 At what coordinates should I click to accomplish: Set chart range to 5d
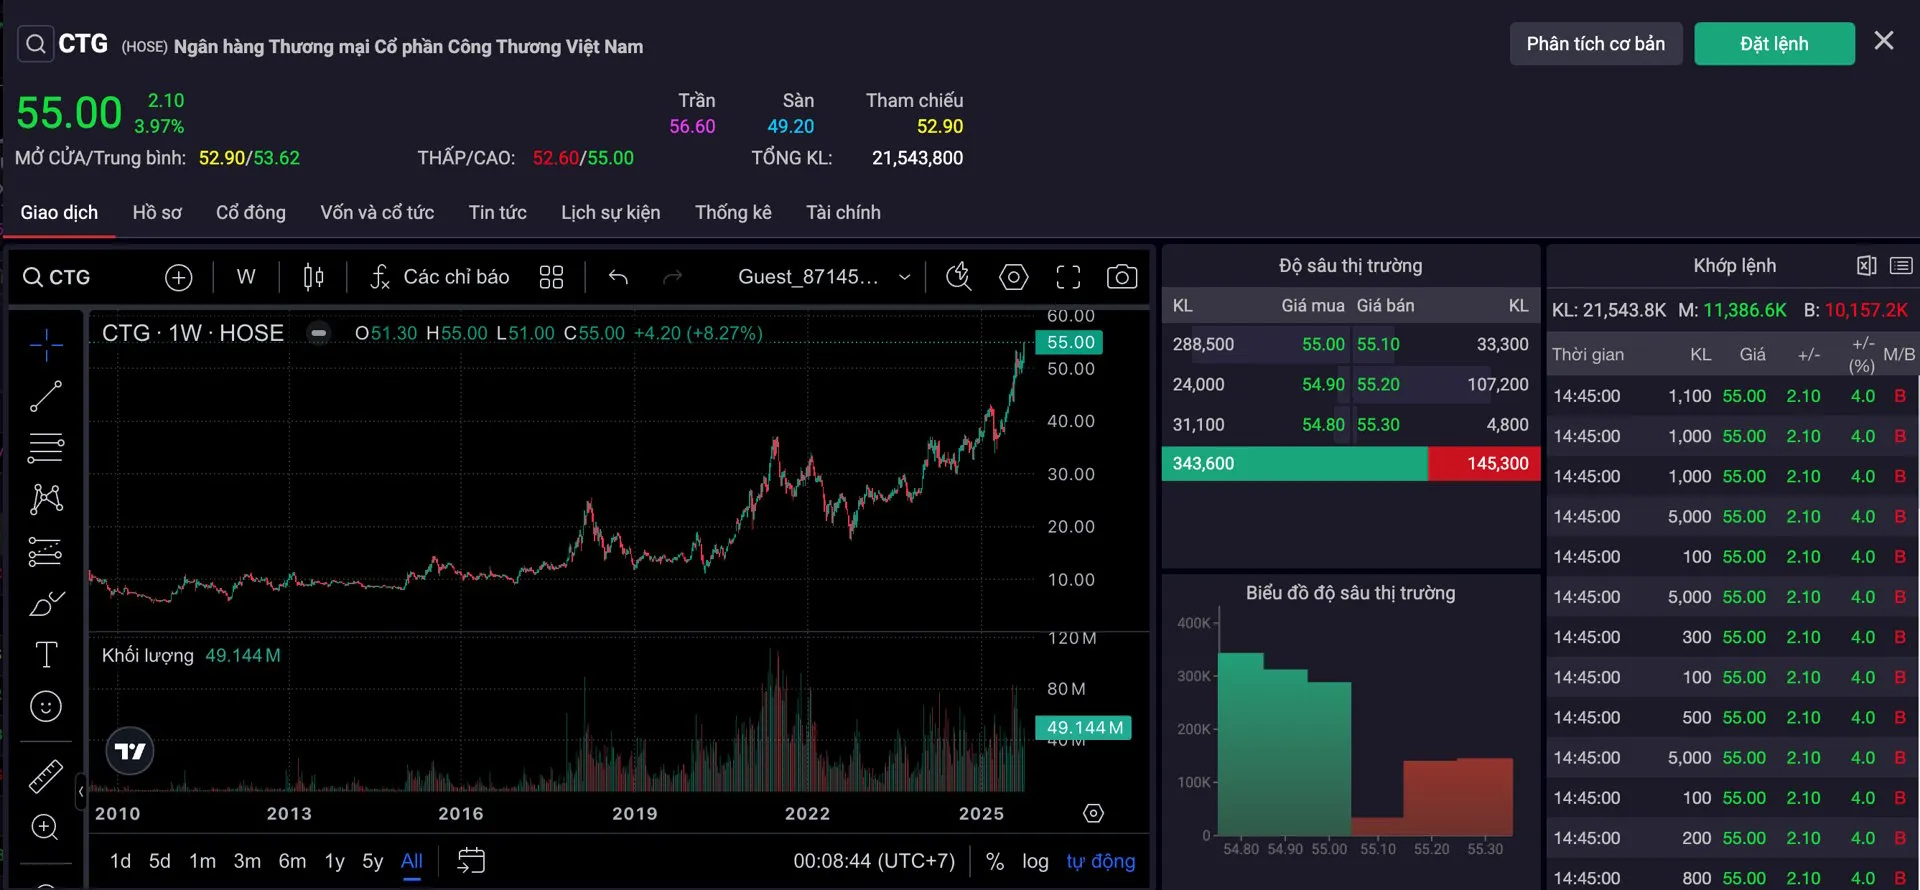159,861
